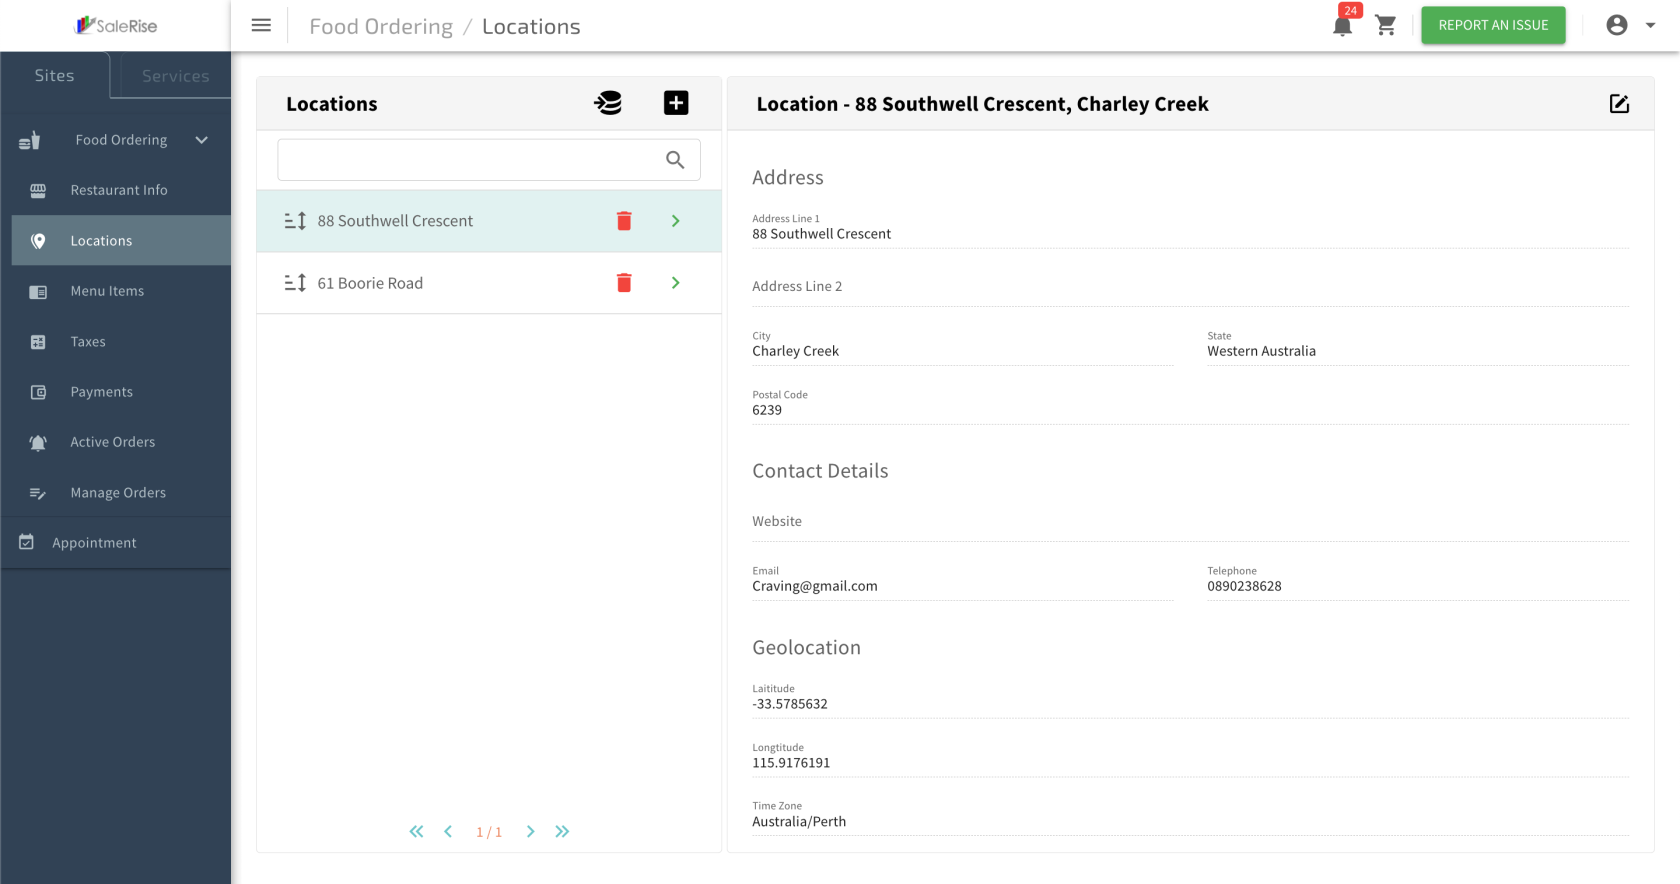Collapse the Food Ordering sidebar section
1680x884 pixels.
201,140
